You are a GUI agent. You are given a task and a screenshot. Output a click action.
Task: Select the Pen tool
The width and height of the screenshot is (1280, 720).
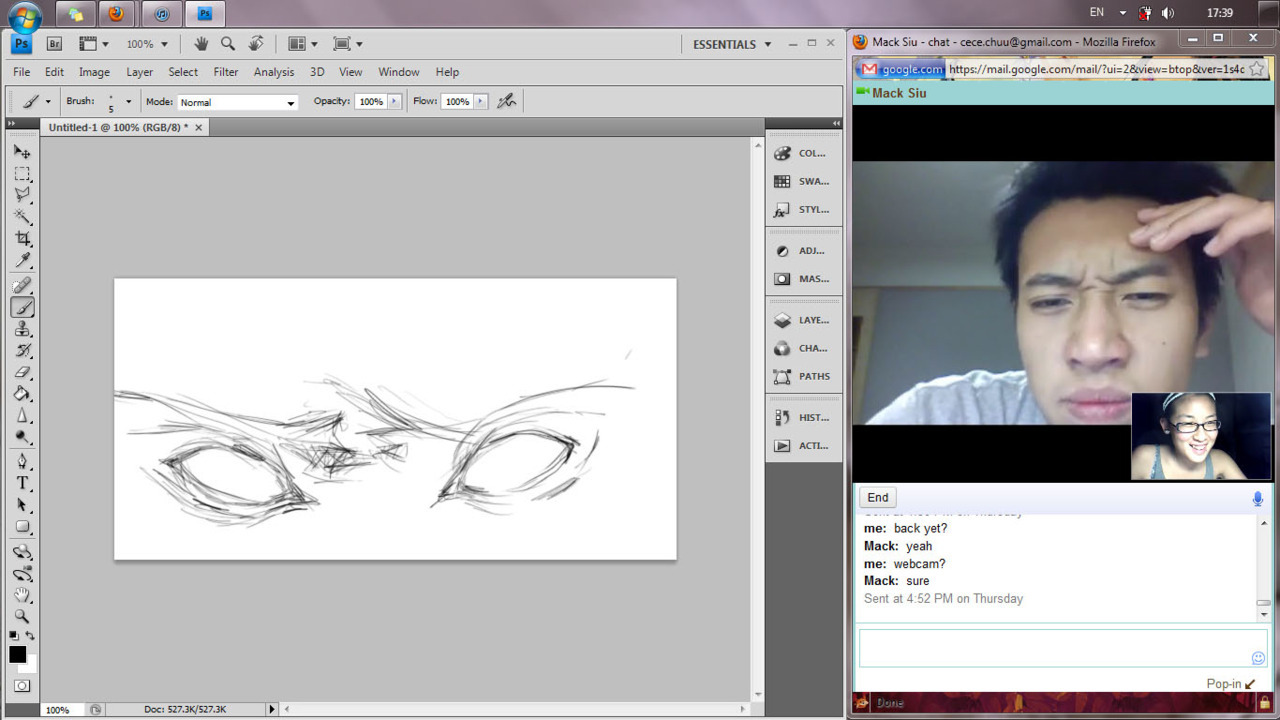coord(22,462)
